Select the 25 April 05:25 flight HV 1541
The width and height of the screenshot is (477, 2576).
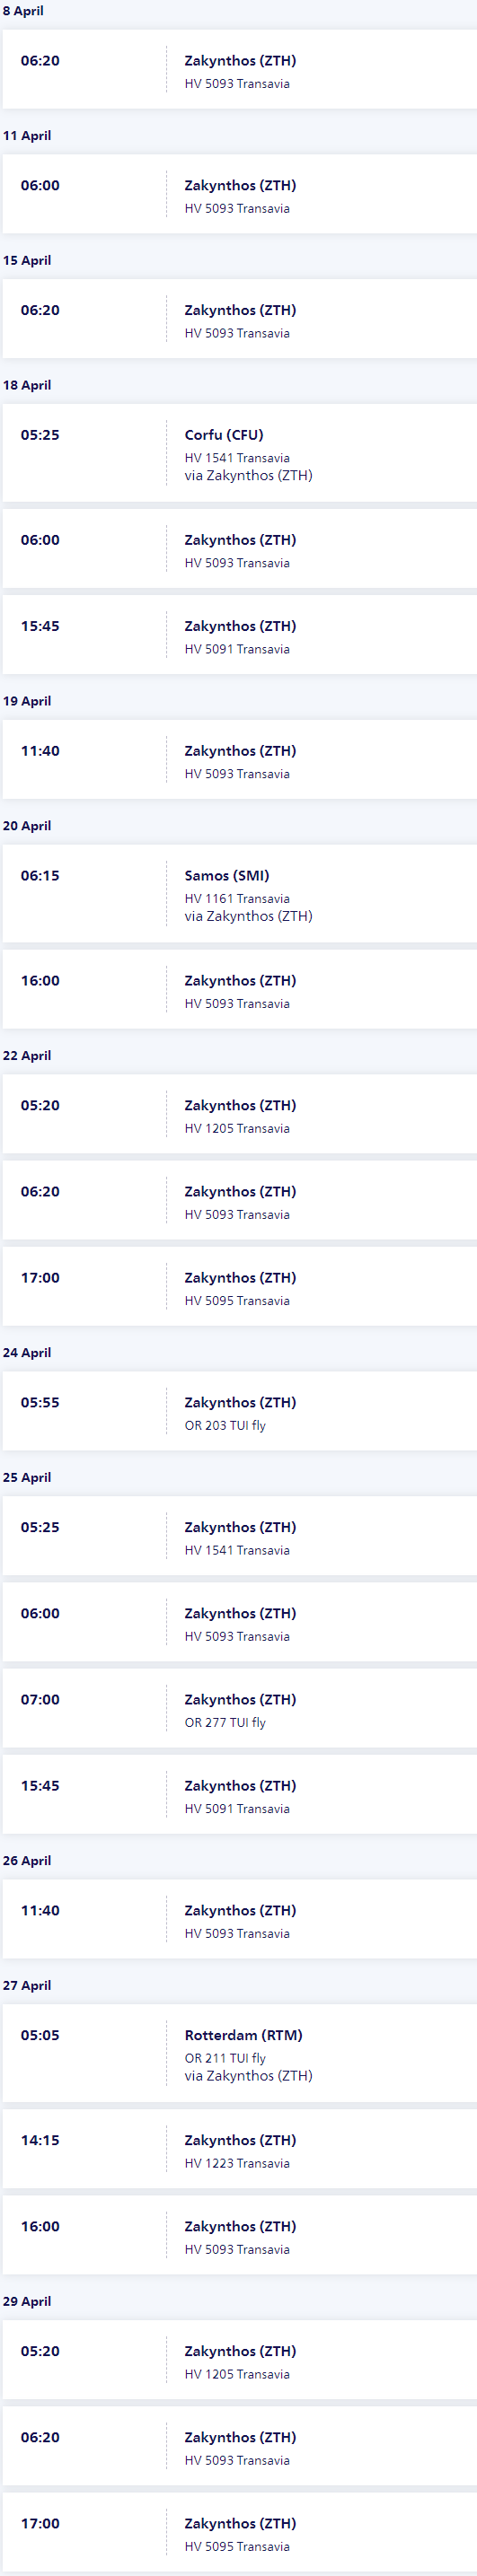(x=239, y=1537)
